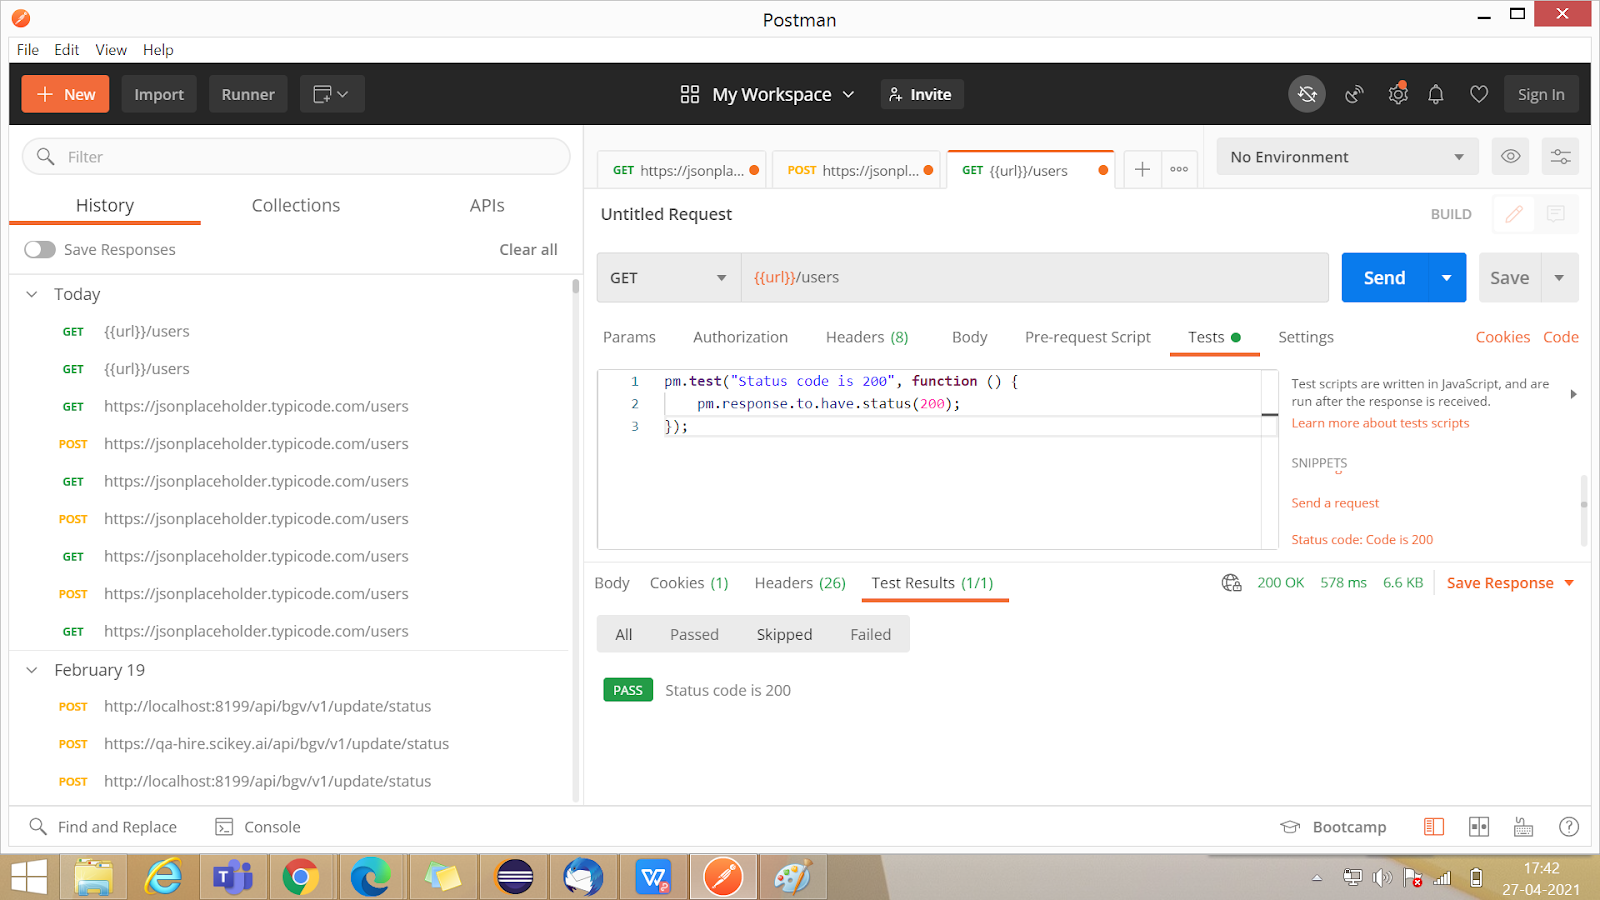Click the workspace grid icon
1600x900 pixels.
coord(690,94)
